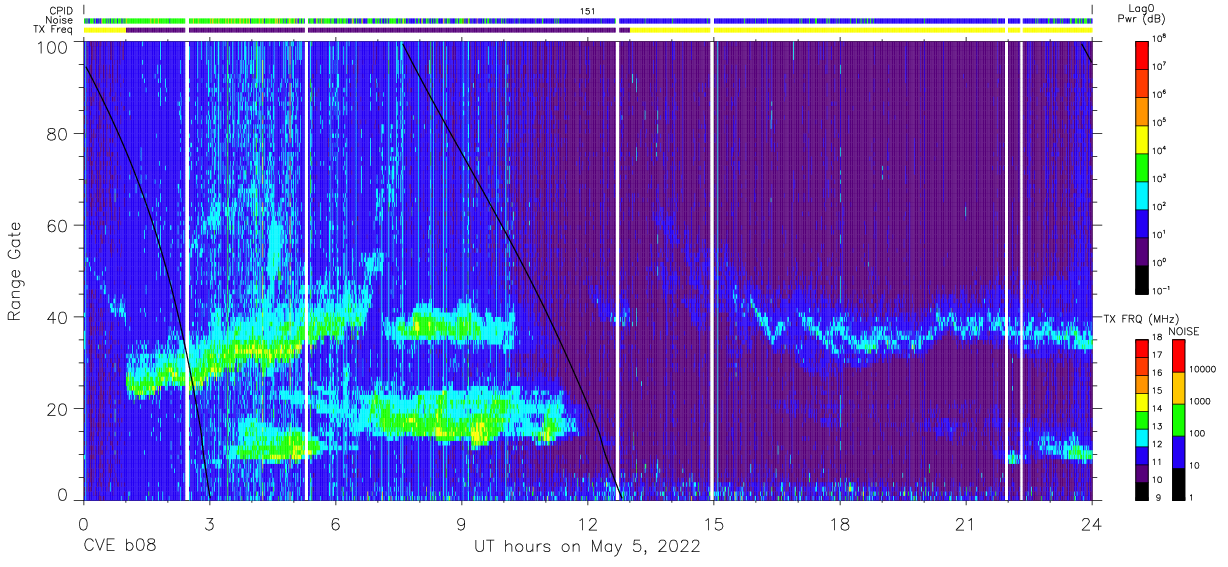Click the y-axis tick label '60'
The image size is (1228, 567).
point(57,225)
